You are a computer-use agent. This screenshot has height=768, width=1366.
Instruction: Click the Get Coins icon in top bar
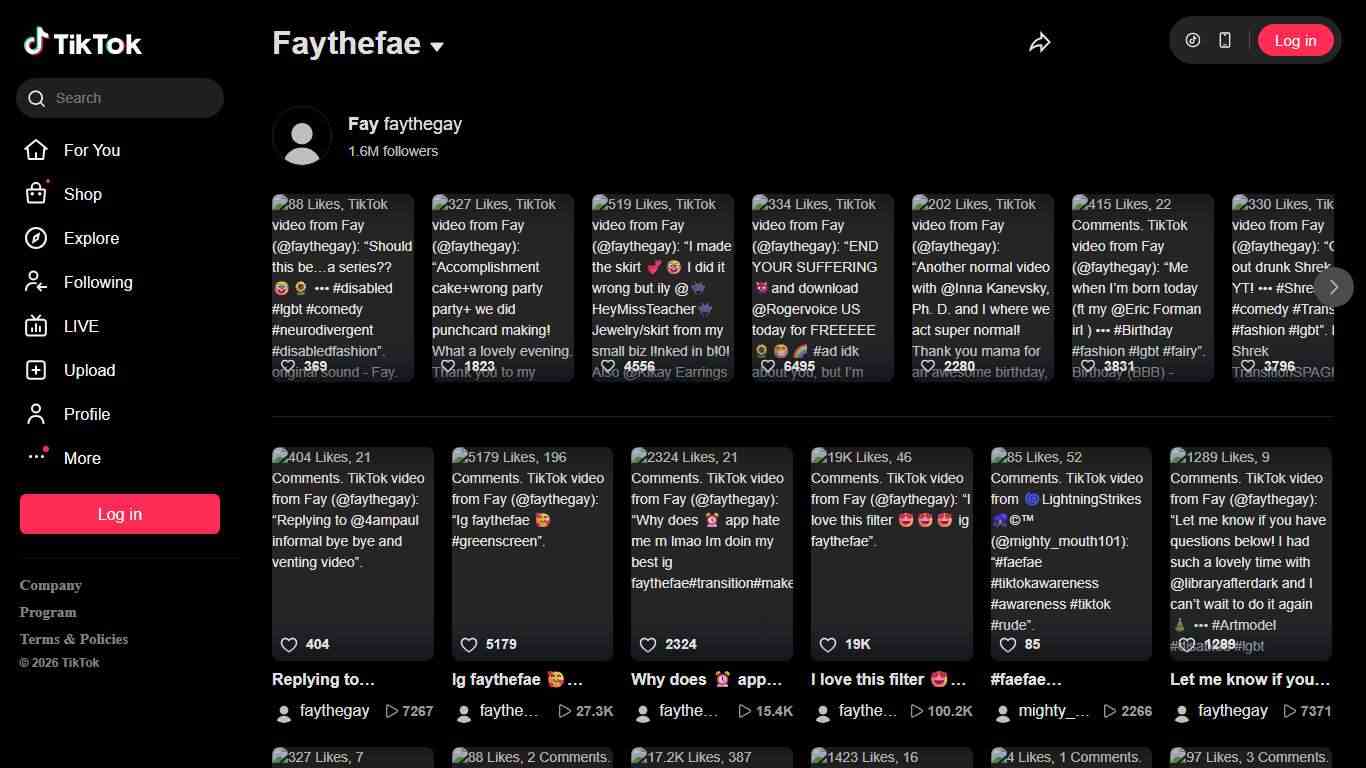(1193, 40)
